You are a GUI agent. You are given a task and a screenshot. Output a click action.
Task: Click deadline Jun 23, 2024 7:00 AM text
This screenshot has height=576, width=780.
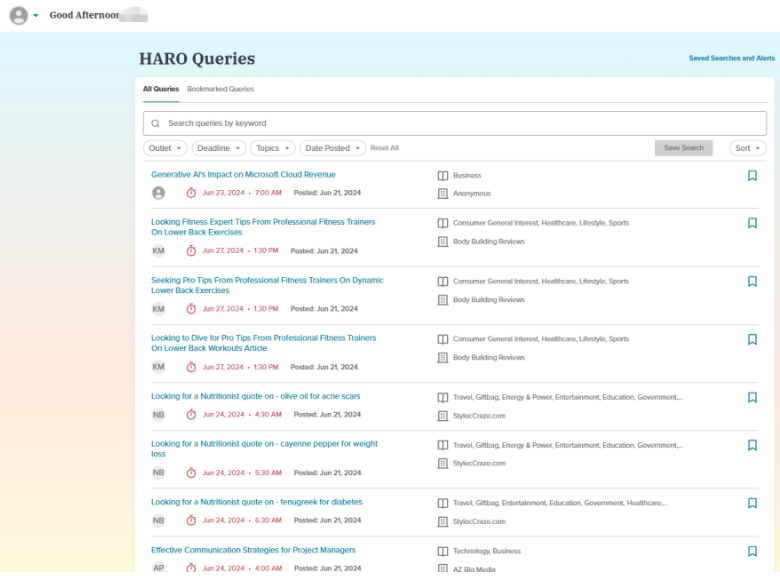(242, 192)
